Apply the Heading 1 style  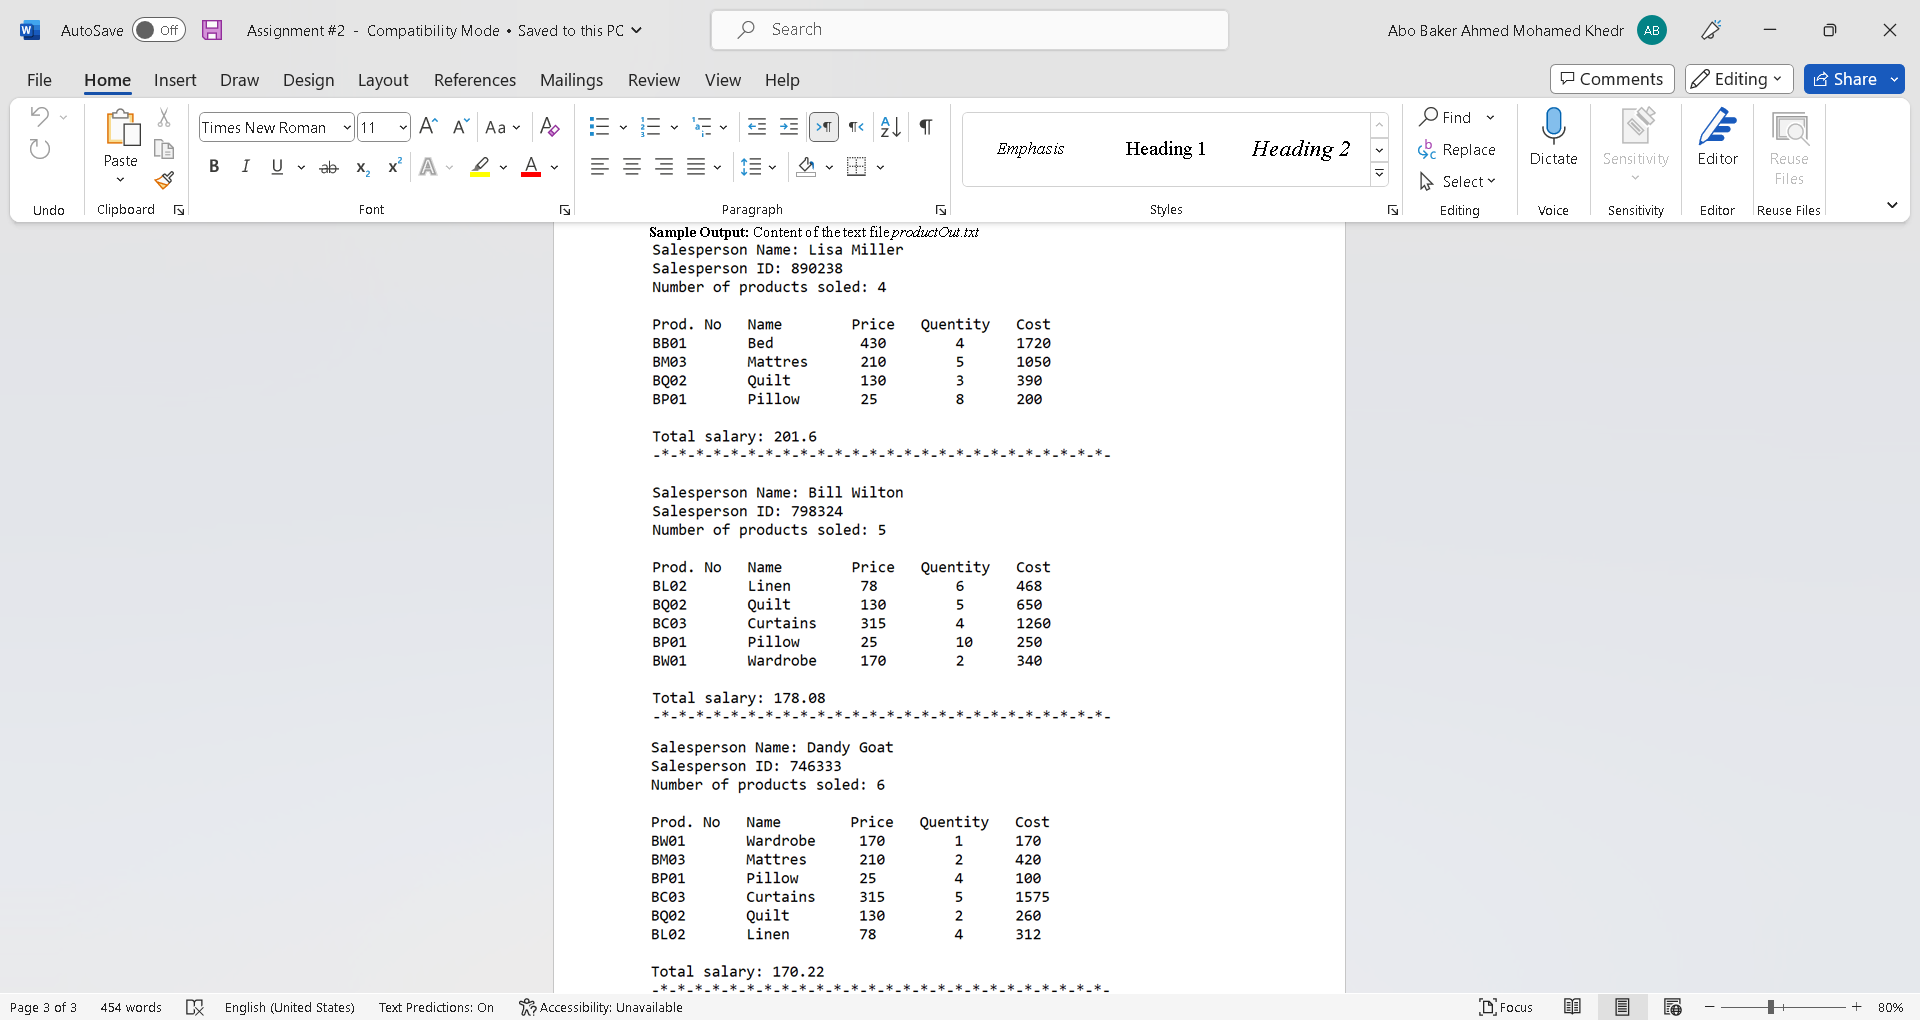point(1165,149)
